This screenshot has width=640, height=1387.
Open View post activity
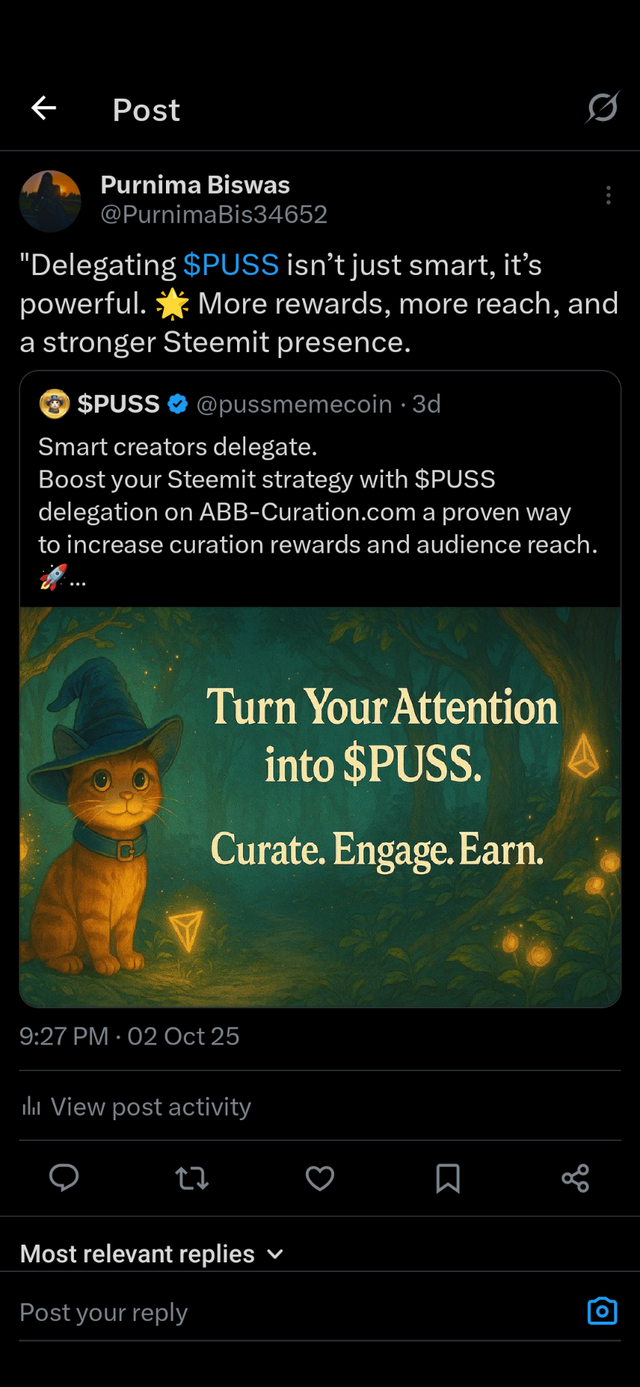[136, 1106]
